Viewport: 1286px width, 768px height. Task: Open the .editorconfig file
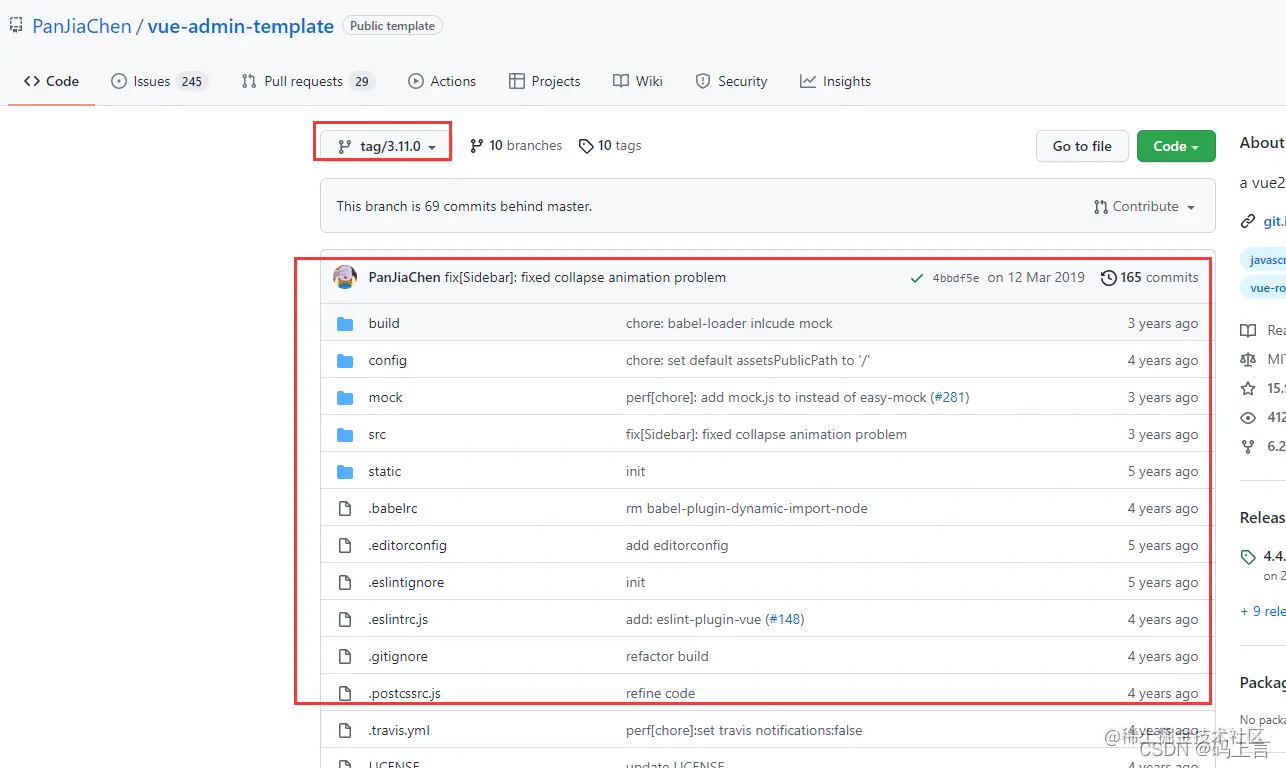tap(407, 545)
